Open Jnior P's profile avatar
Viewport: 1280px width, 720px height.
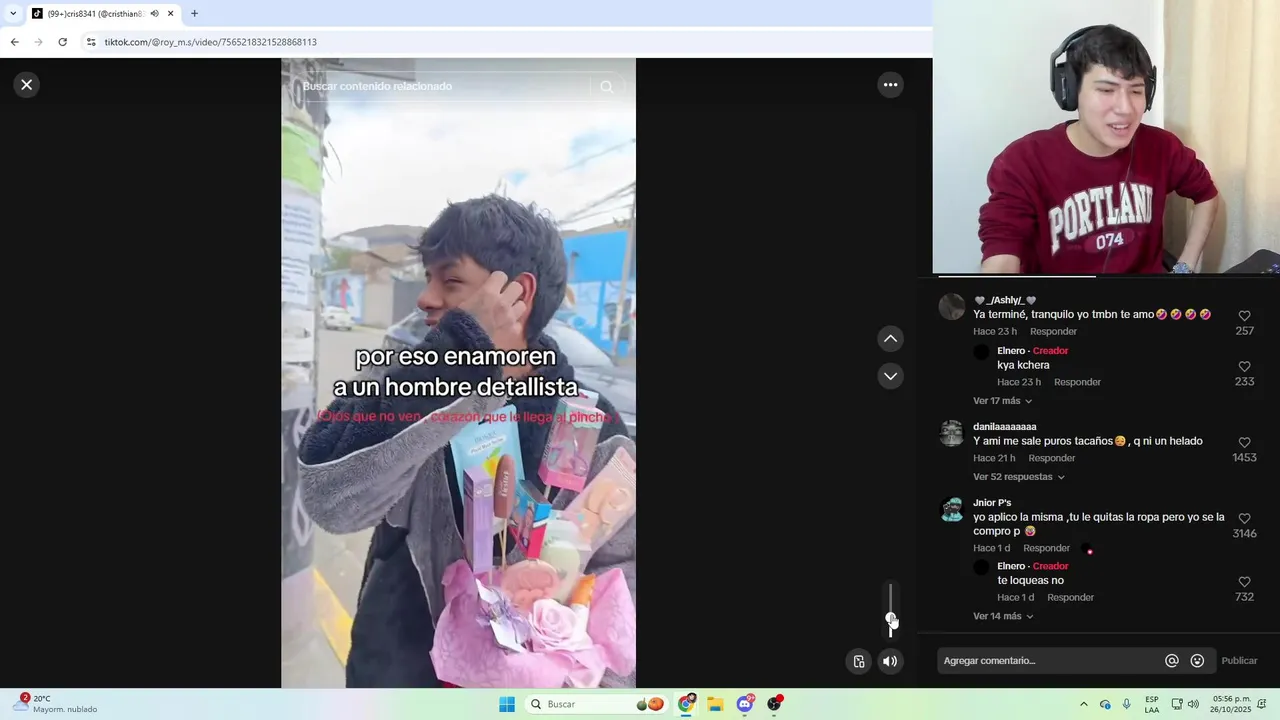click(x=951, y=509)
